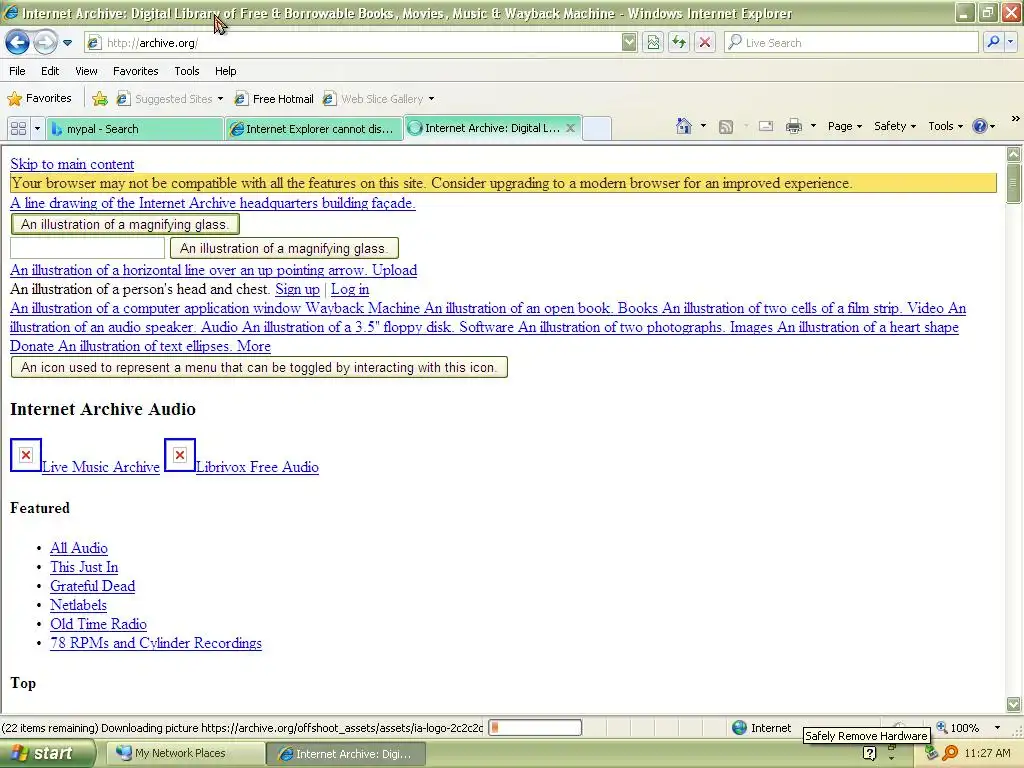1024x768 pixels.
Task: Open the Free Hotmail favorite link
Action: point(274,99)
